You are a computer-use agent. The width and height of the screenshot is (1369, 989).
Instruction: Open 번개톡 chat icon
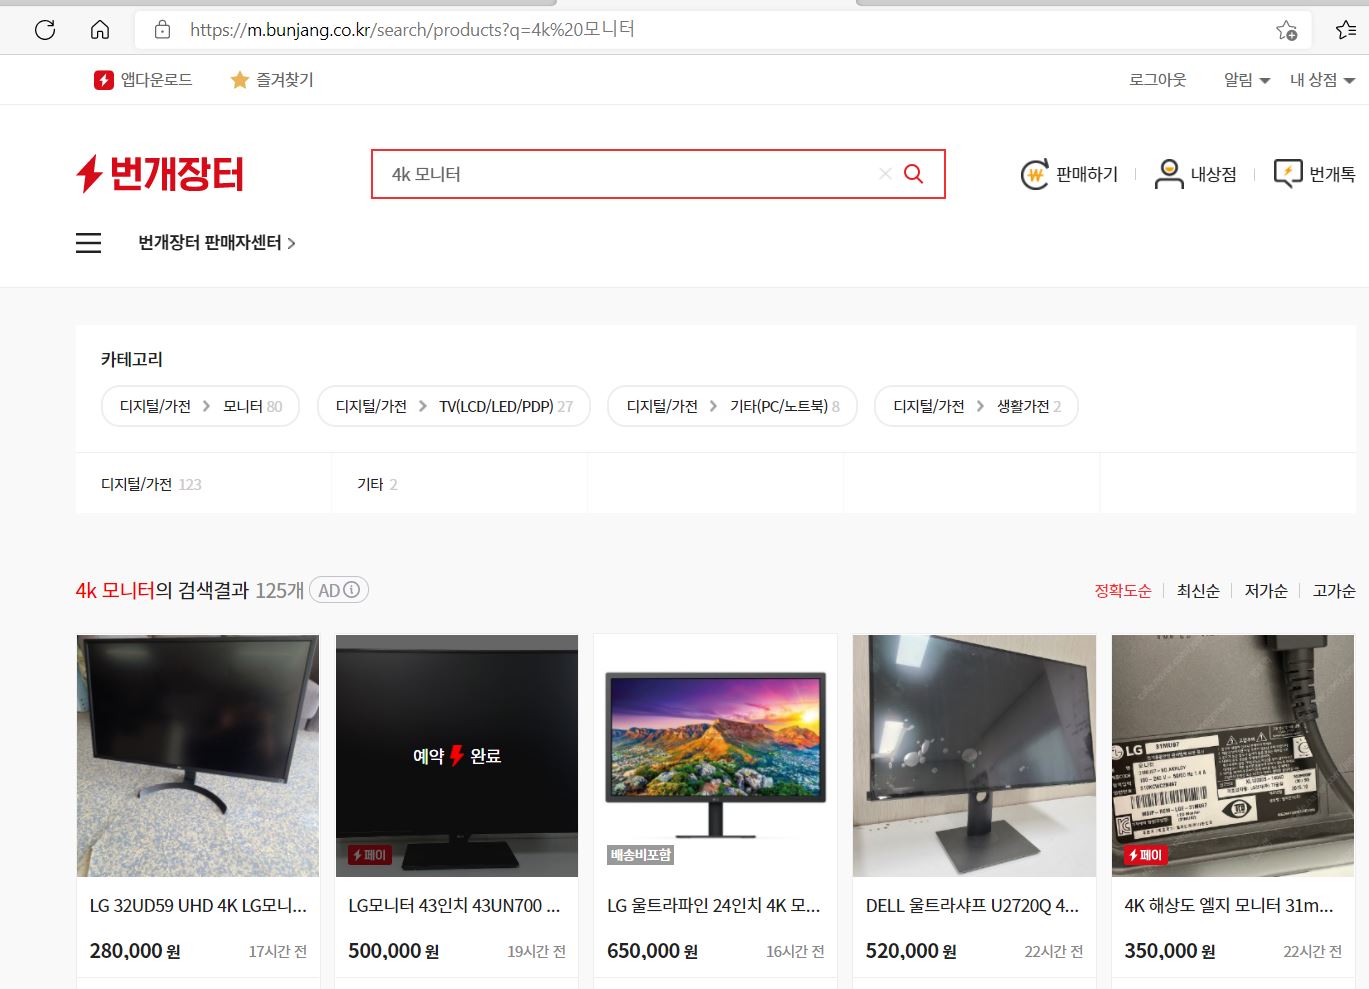pyautogui.click(x=1287, y=174)
